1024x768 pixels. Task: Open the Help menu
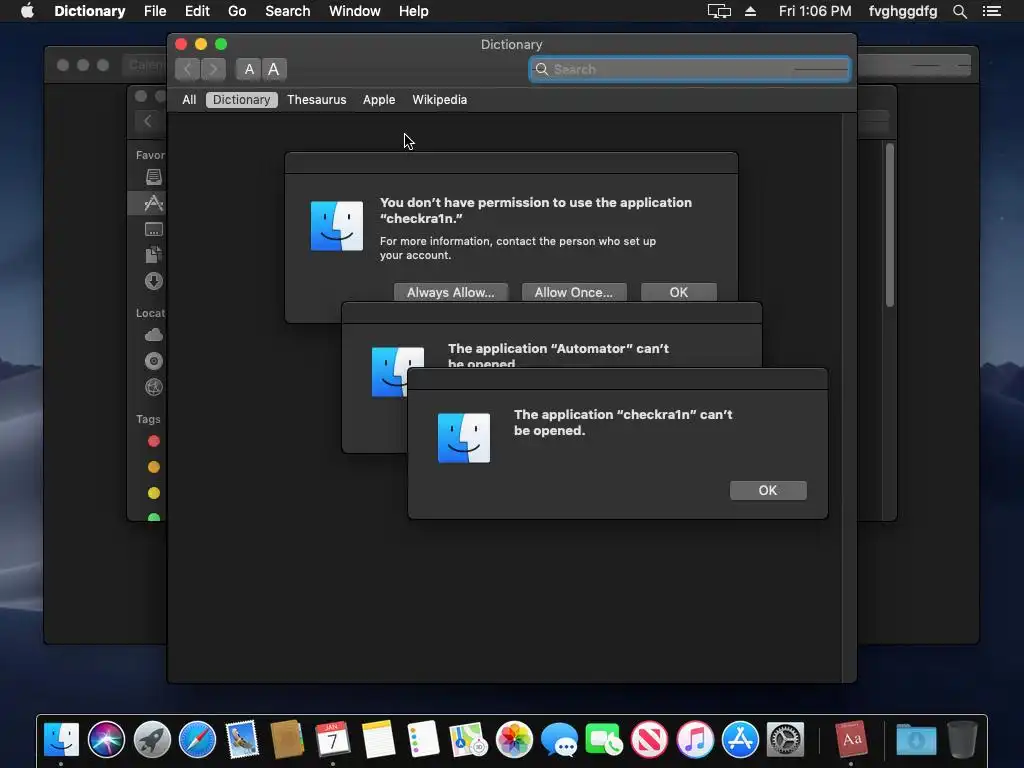click(x=413, y=11)
